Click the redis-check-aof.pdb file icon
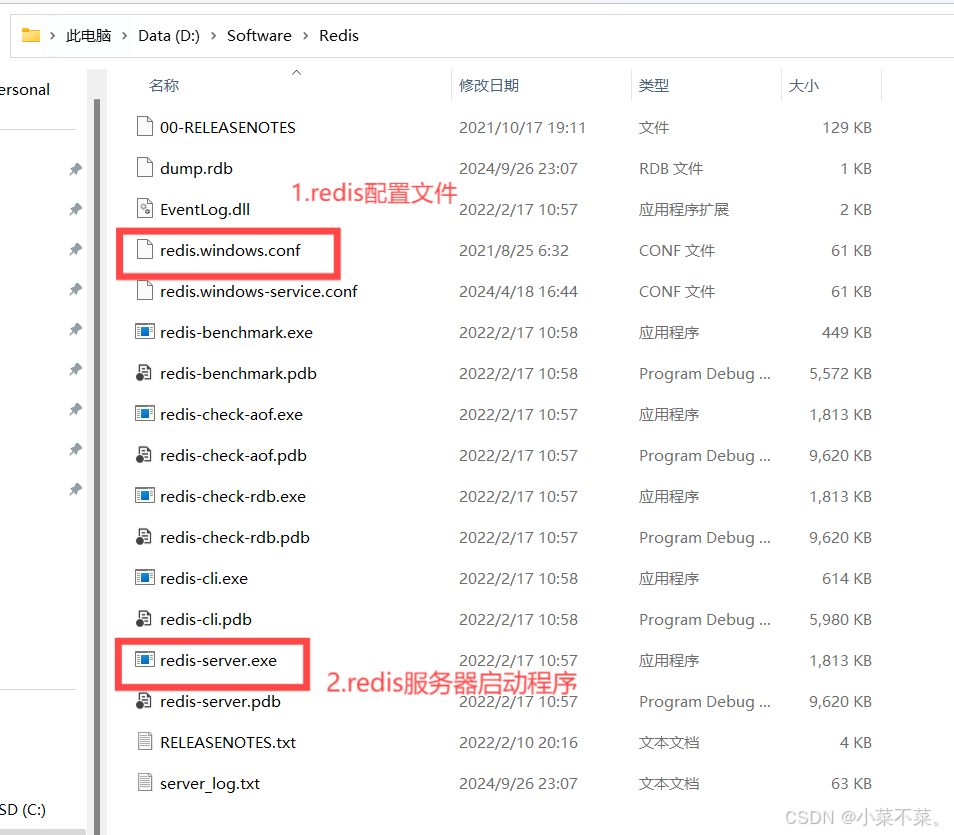 pos(144,455)
